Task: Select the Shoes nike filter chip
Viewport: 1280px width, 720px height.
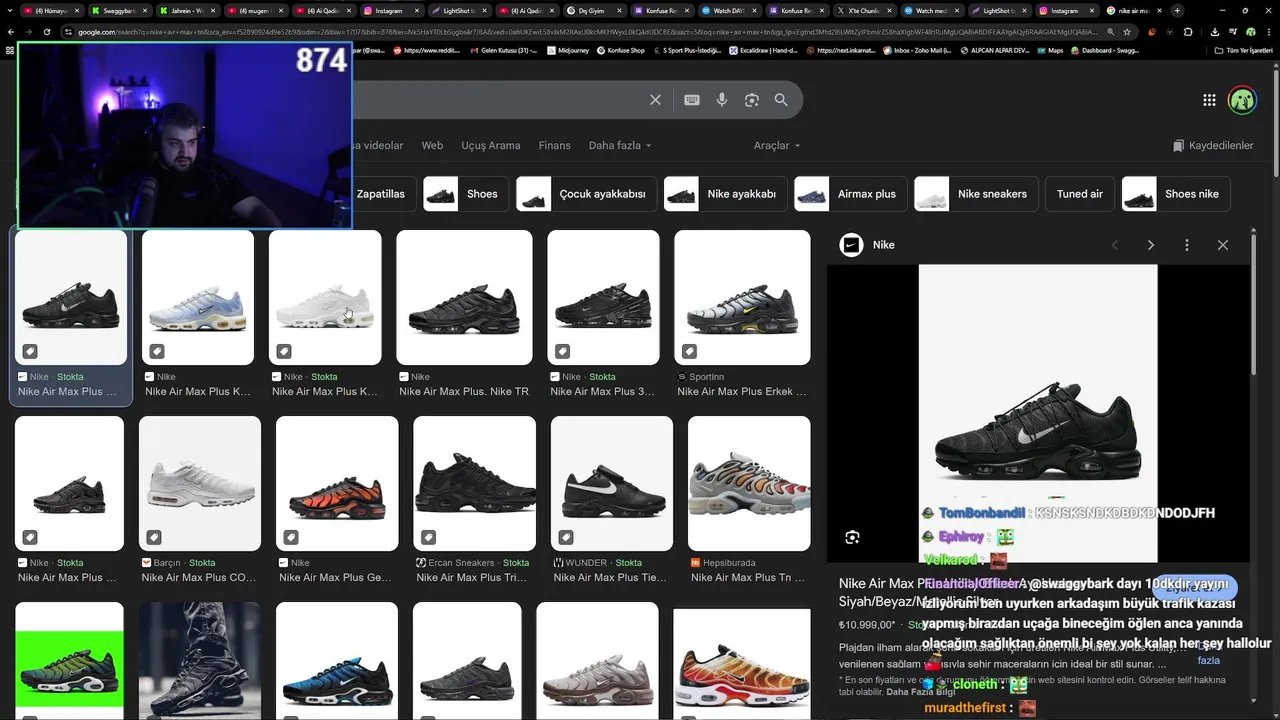Action: coord(1176,194)
